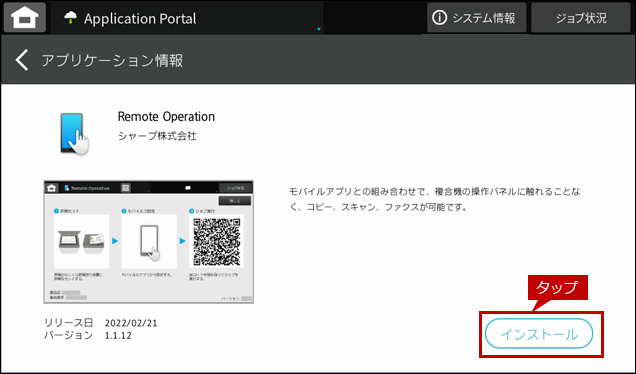Click the バージョン label

click(x=68, y=335)
